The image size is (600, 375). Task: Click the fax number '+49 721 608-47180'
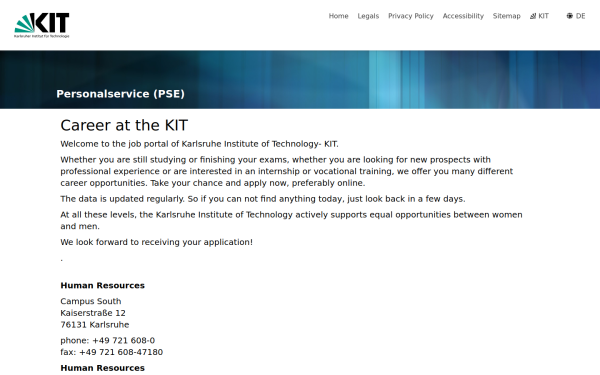tap(121, 352)
